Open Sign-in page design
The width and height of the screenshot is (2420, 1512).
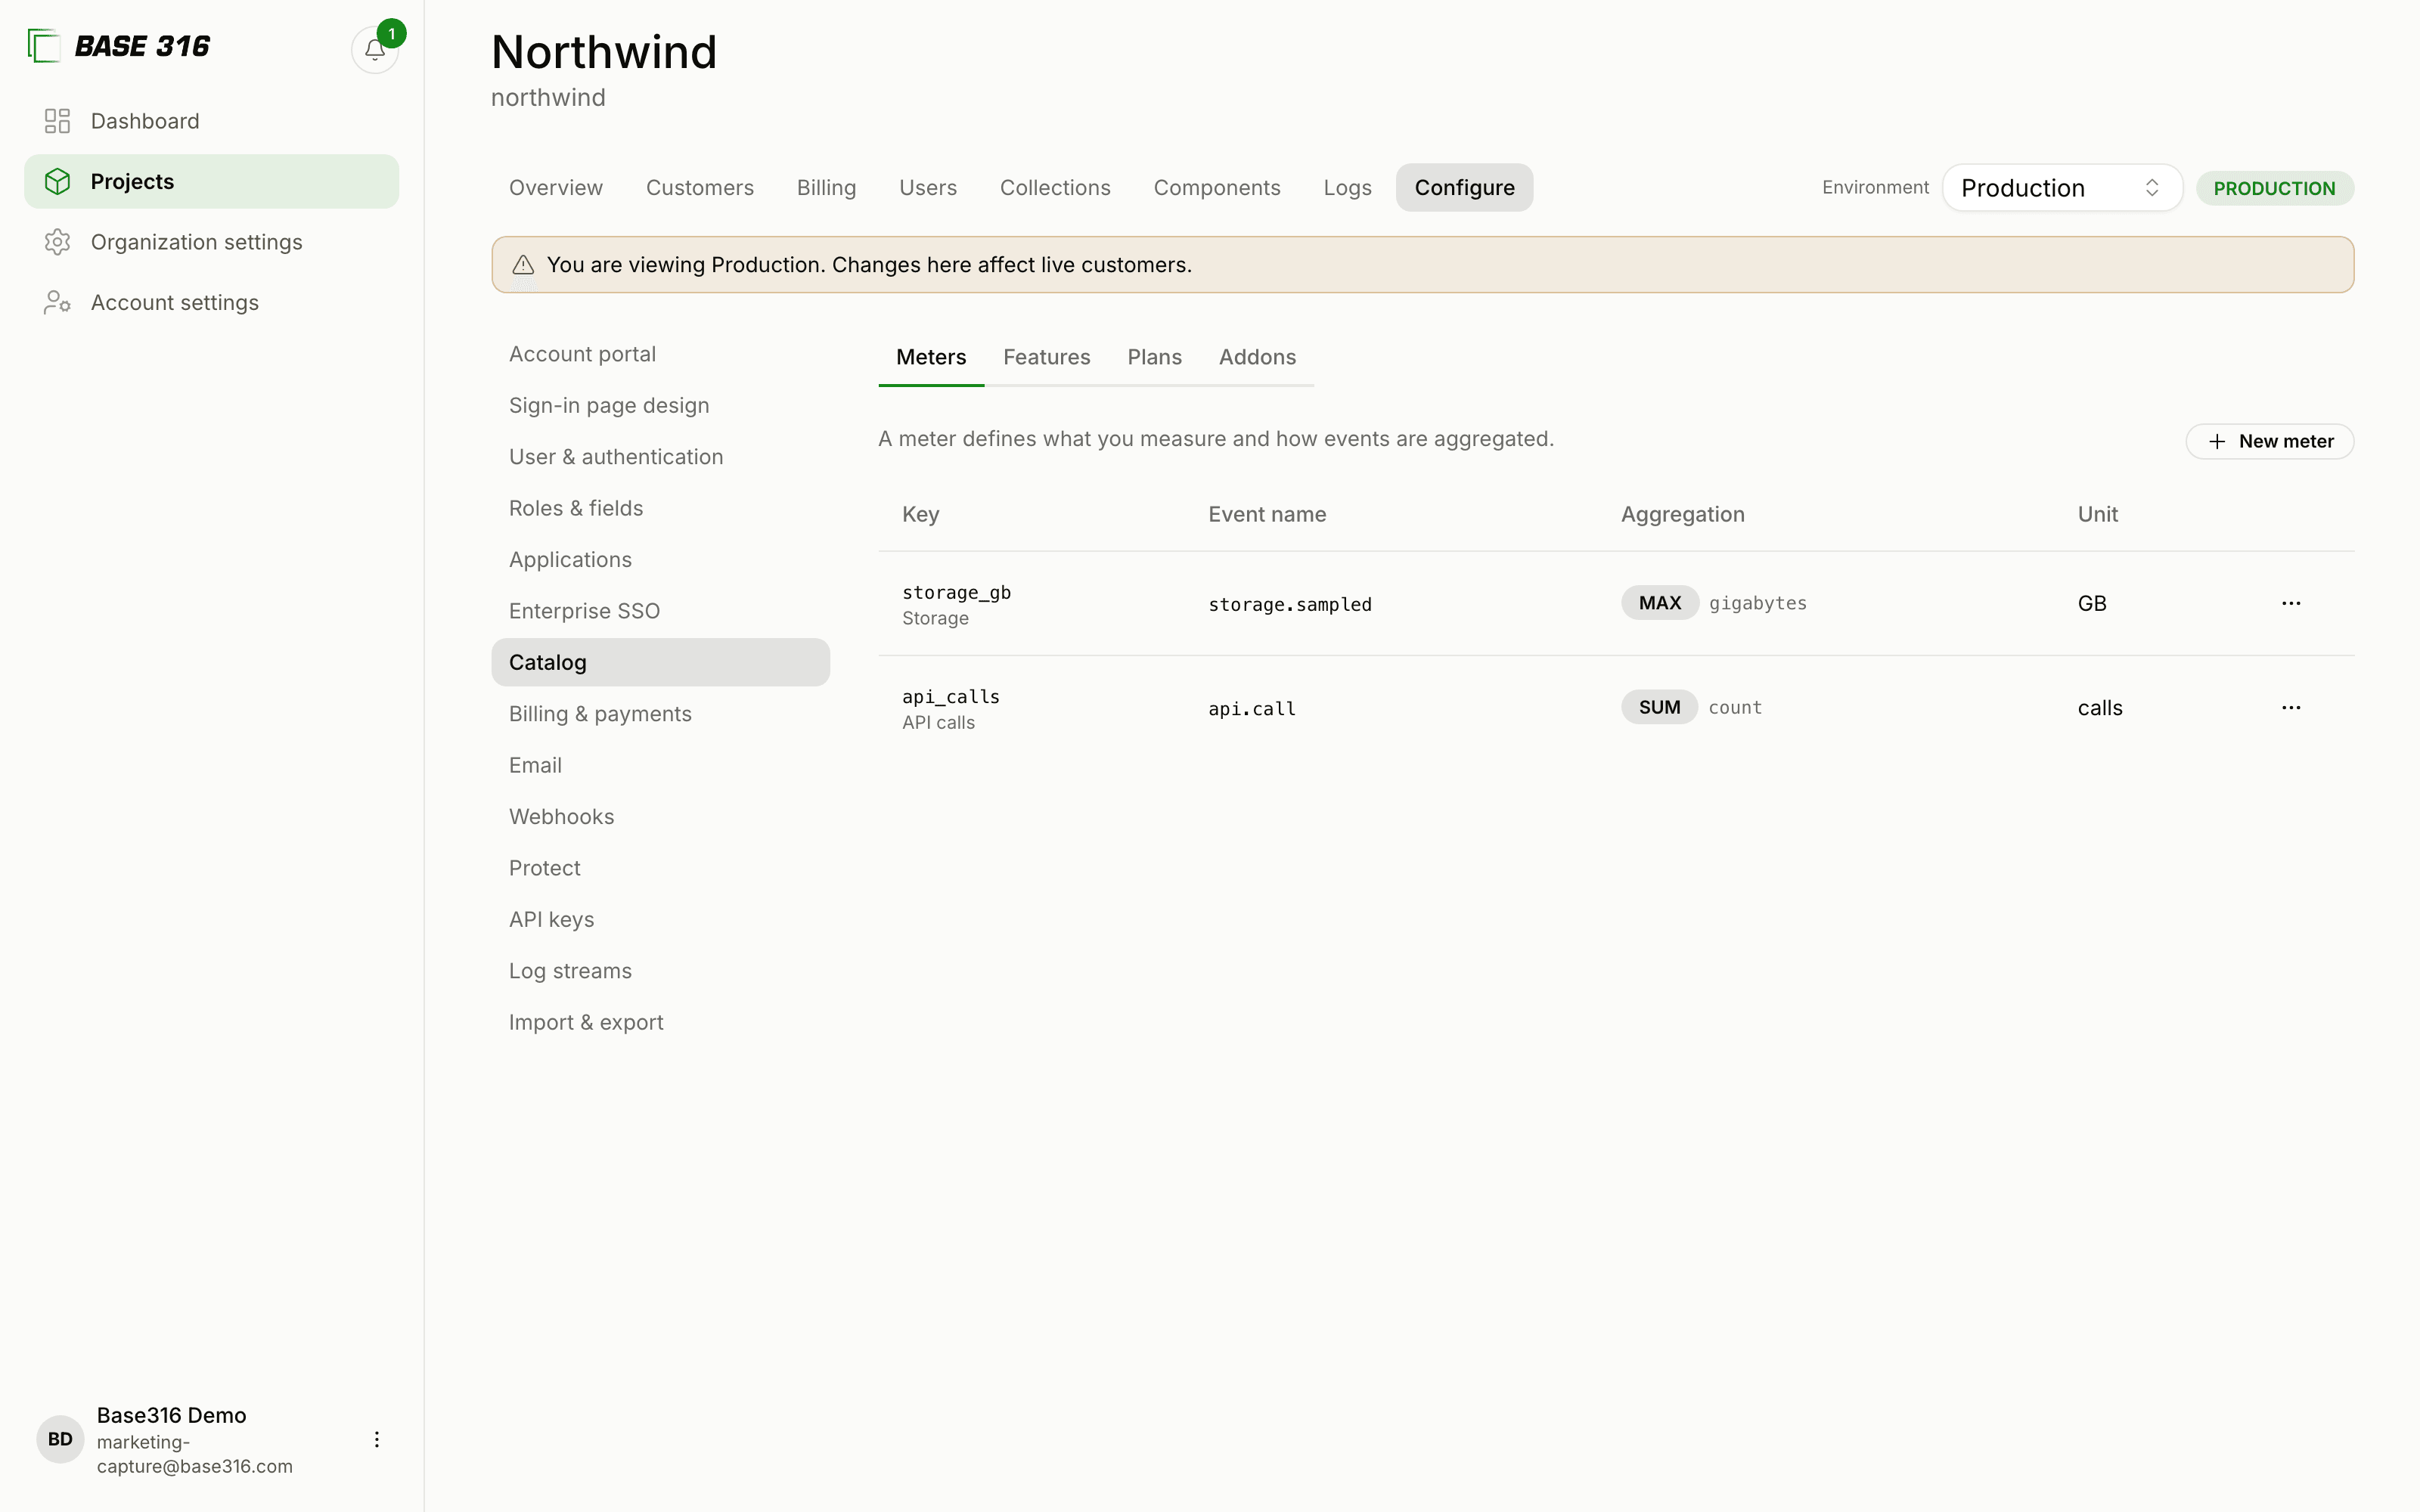660,406
